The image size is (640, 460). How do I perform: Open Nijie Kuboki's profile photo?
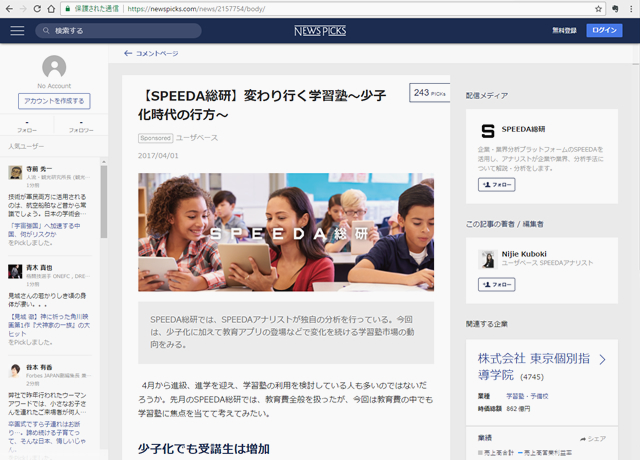coord(488,259)
